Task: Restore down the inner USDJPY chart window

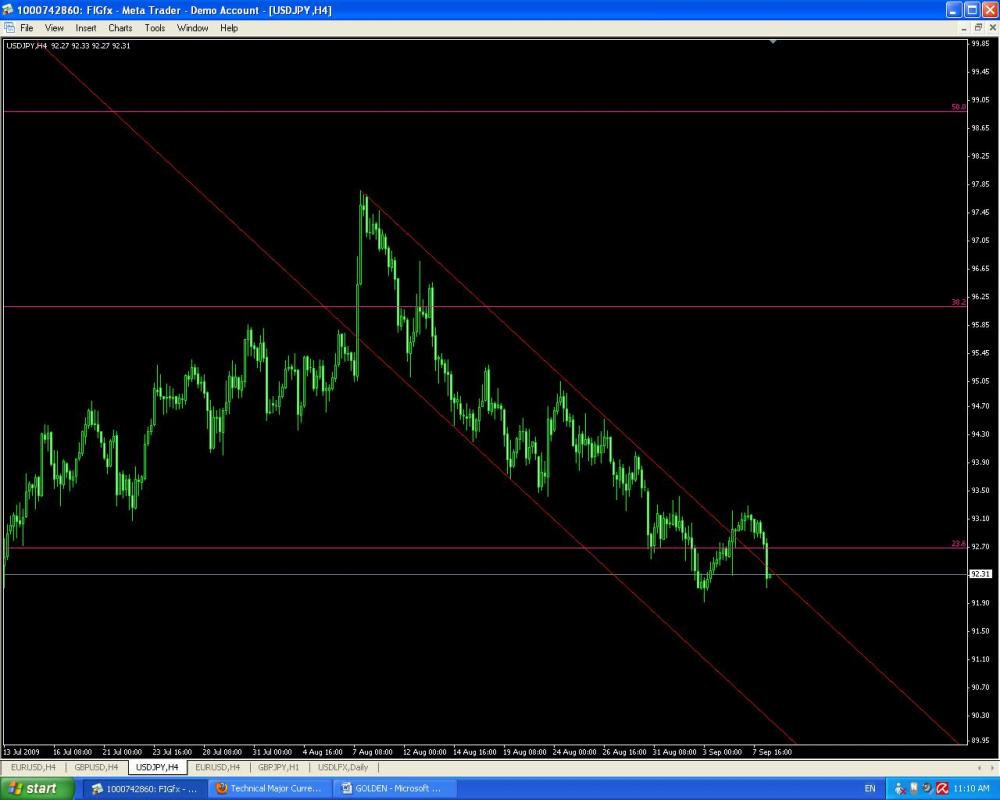Action: [978, 28]
